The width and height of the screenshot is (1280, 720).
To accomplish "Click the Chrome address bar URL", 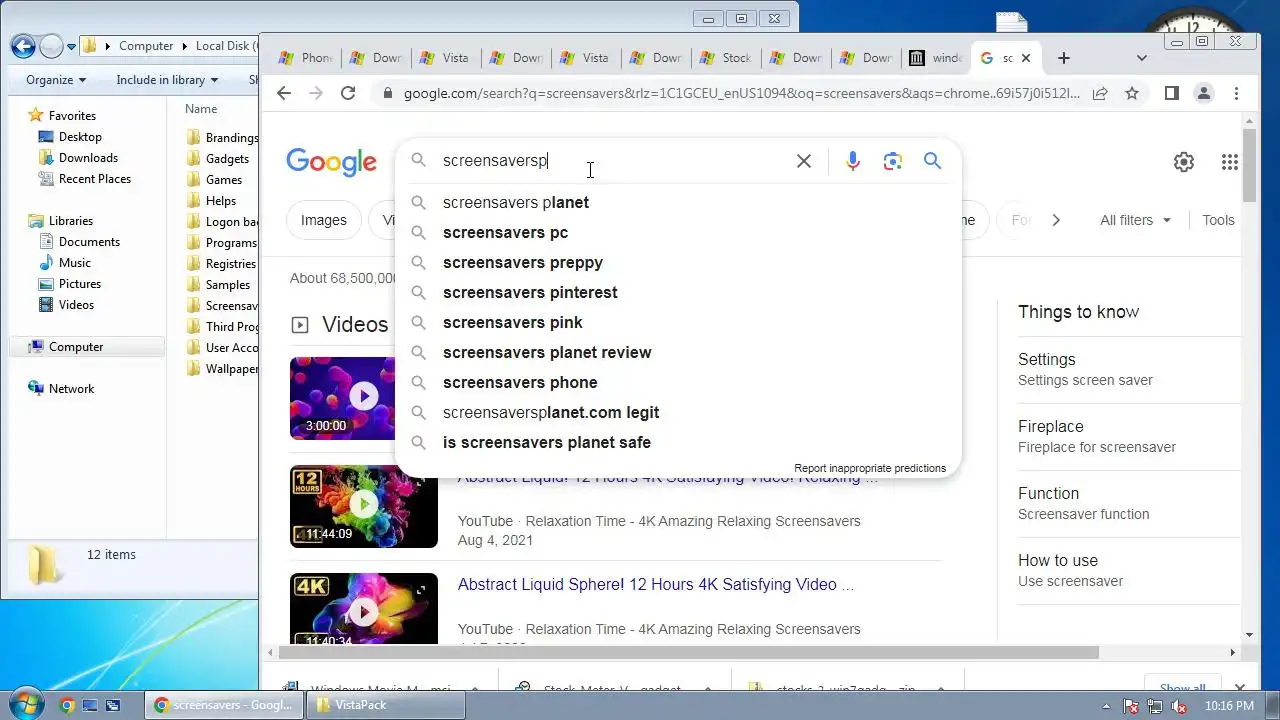I will point(741,93).
